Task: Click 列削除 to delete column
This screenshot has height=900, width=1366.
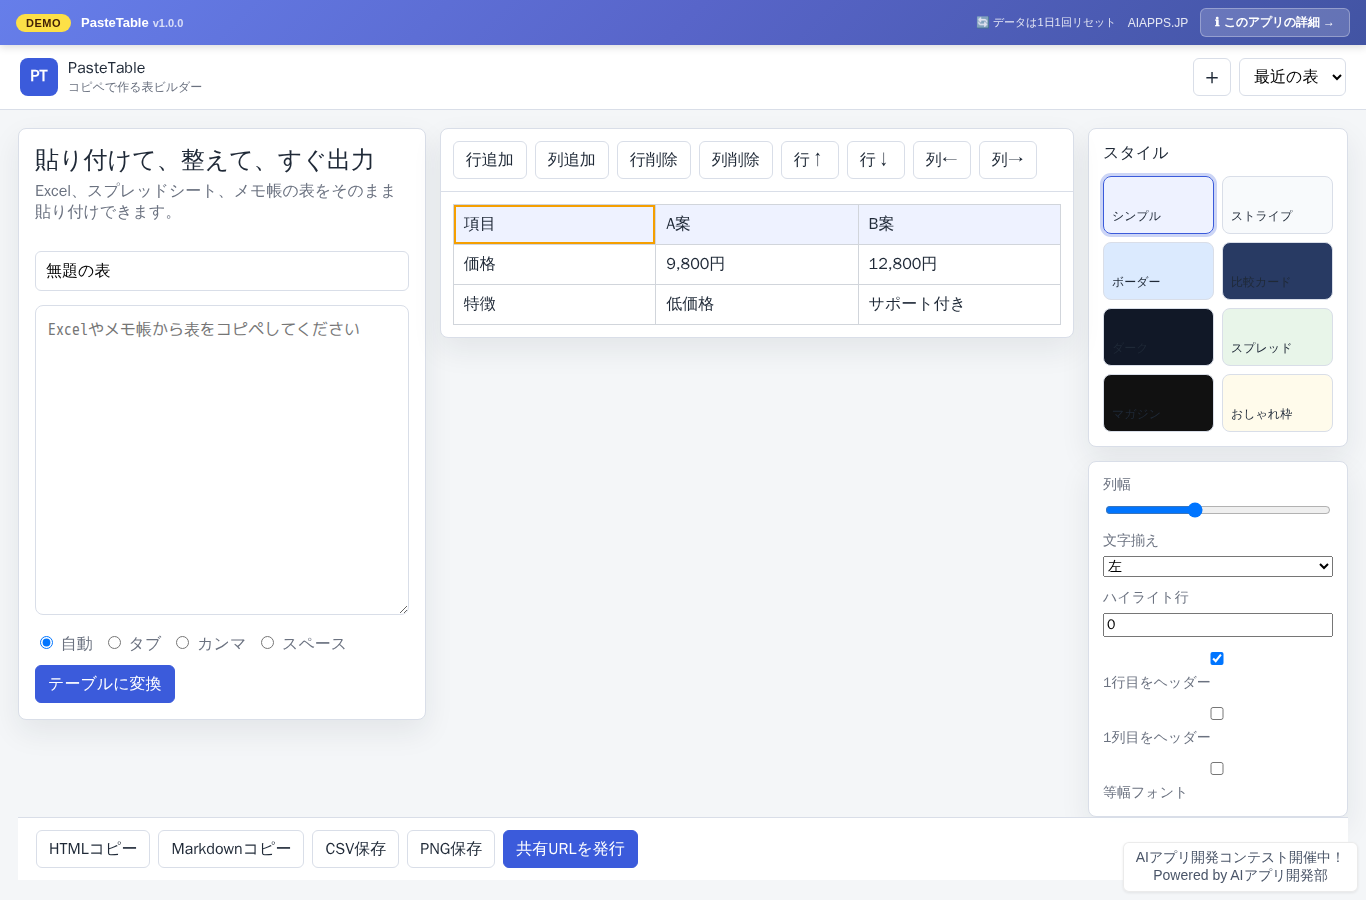Action: pos(736,160)
